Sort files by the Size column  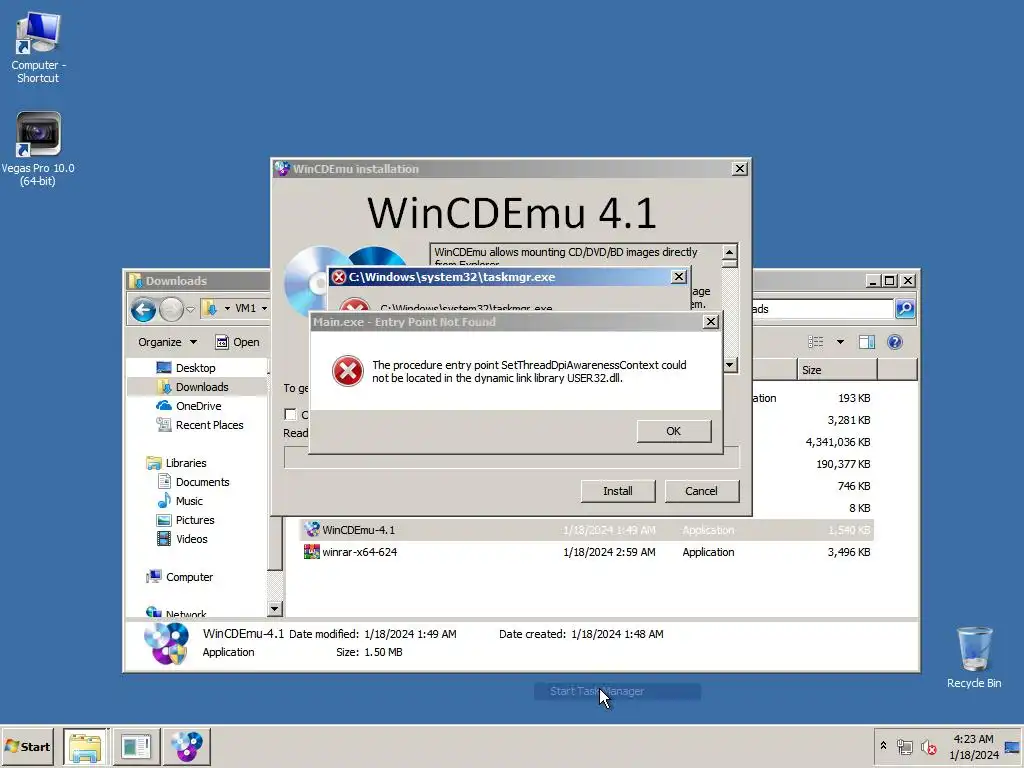[837, 370]
